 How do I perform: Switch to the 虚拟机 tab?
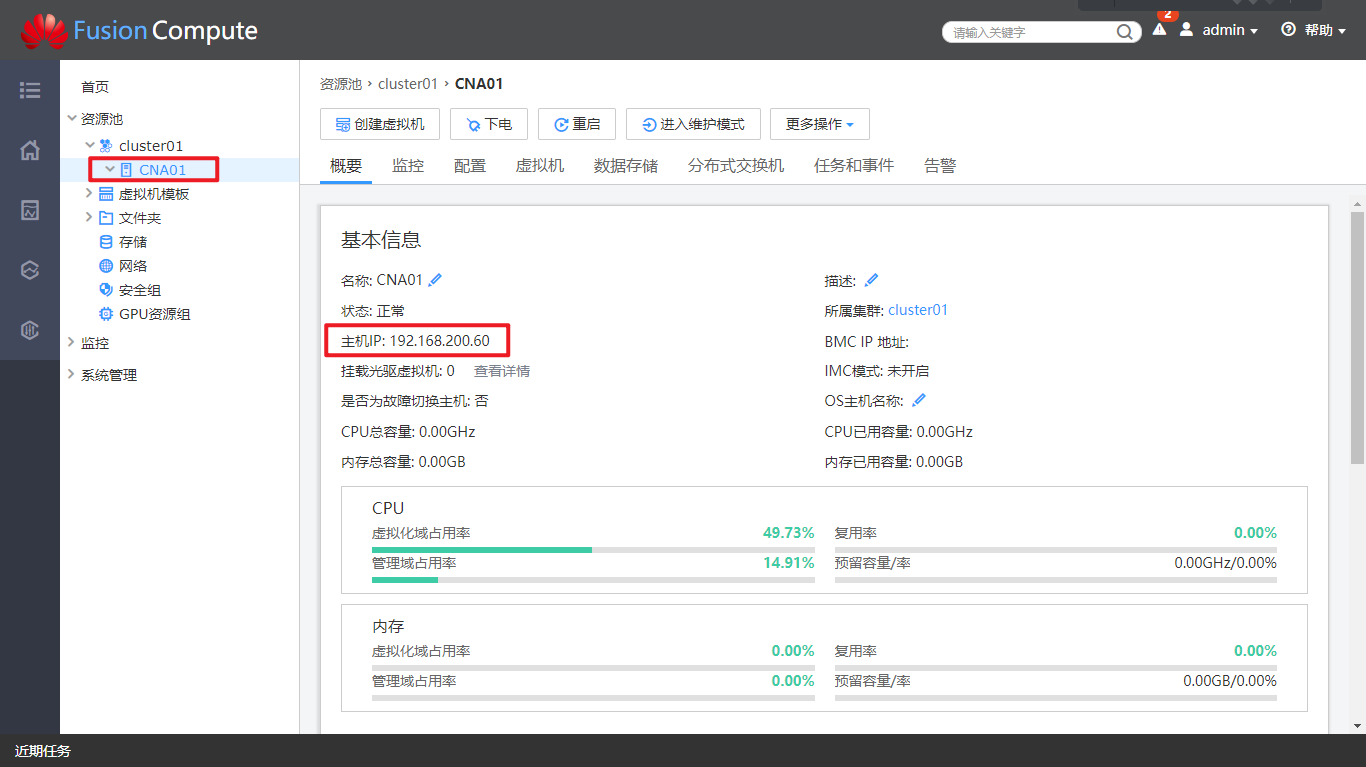(540, 166)
